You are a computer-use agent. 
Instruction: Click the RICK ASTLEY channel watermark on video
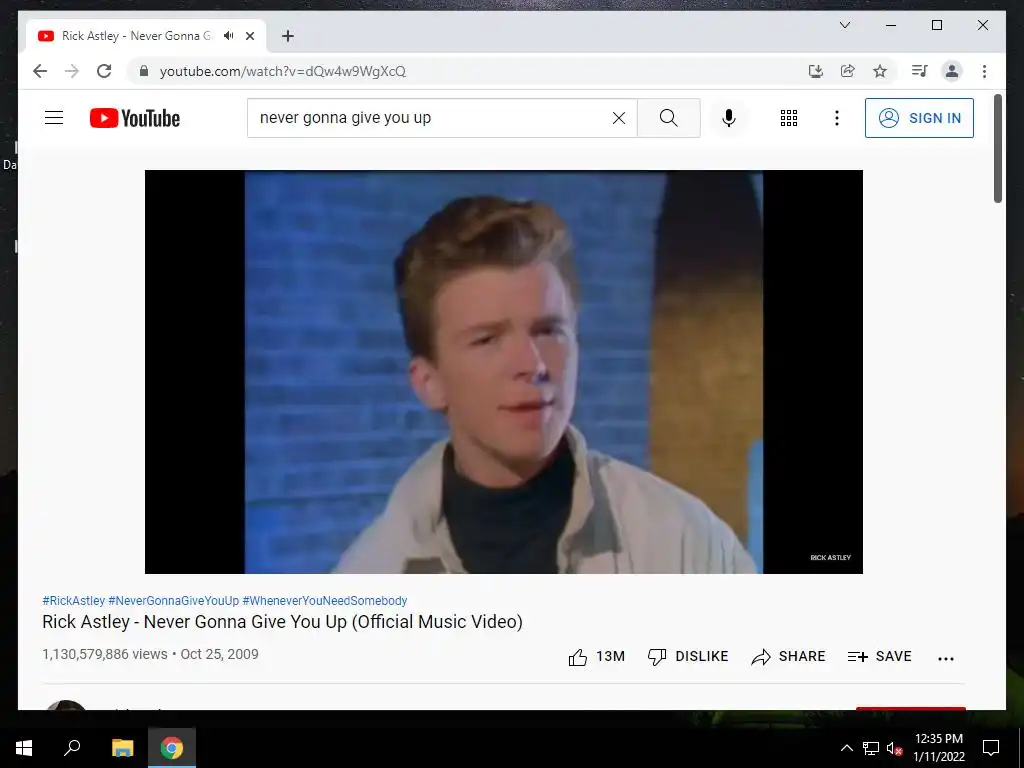tap(830, 557)
